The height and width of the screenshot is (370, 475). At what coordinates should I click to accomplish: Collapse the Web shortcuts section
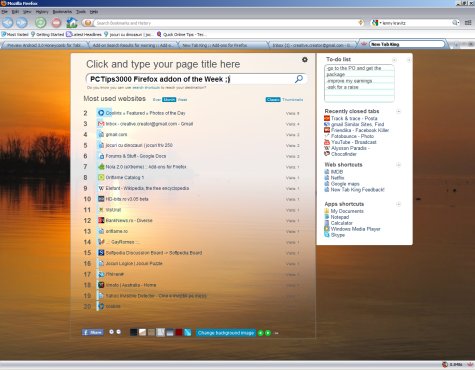click(x=398, y=165)
